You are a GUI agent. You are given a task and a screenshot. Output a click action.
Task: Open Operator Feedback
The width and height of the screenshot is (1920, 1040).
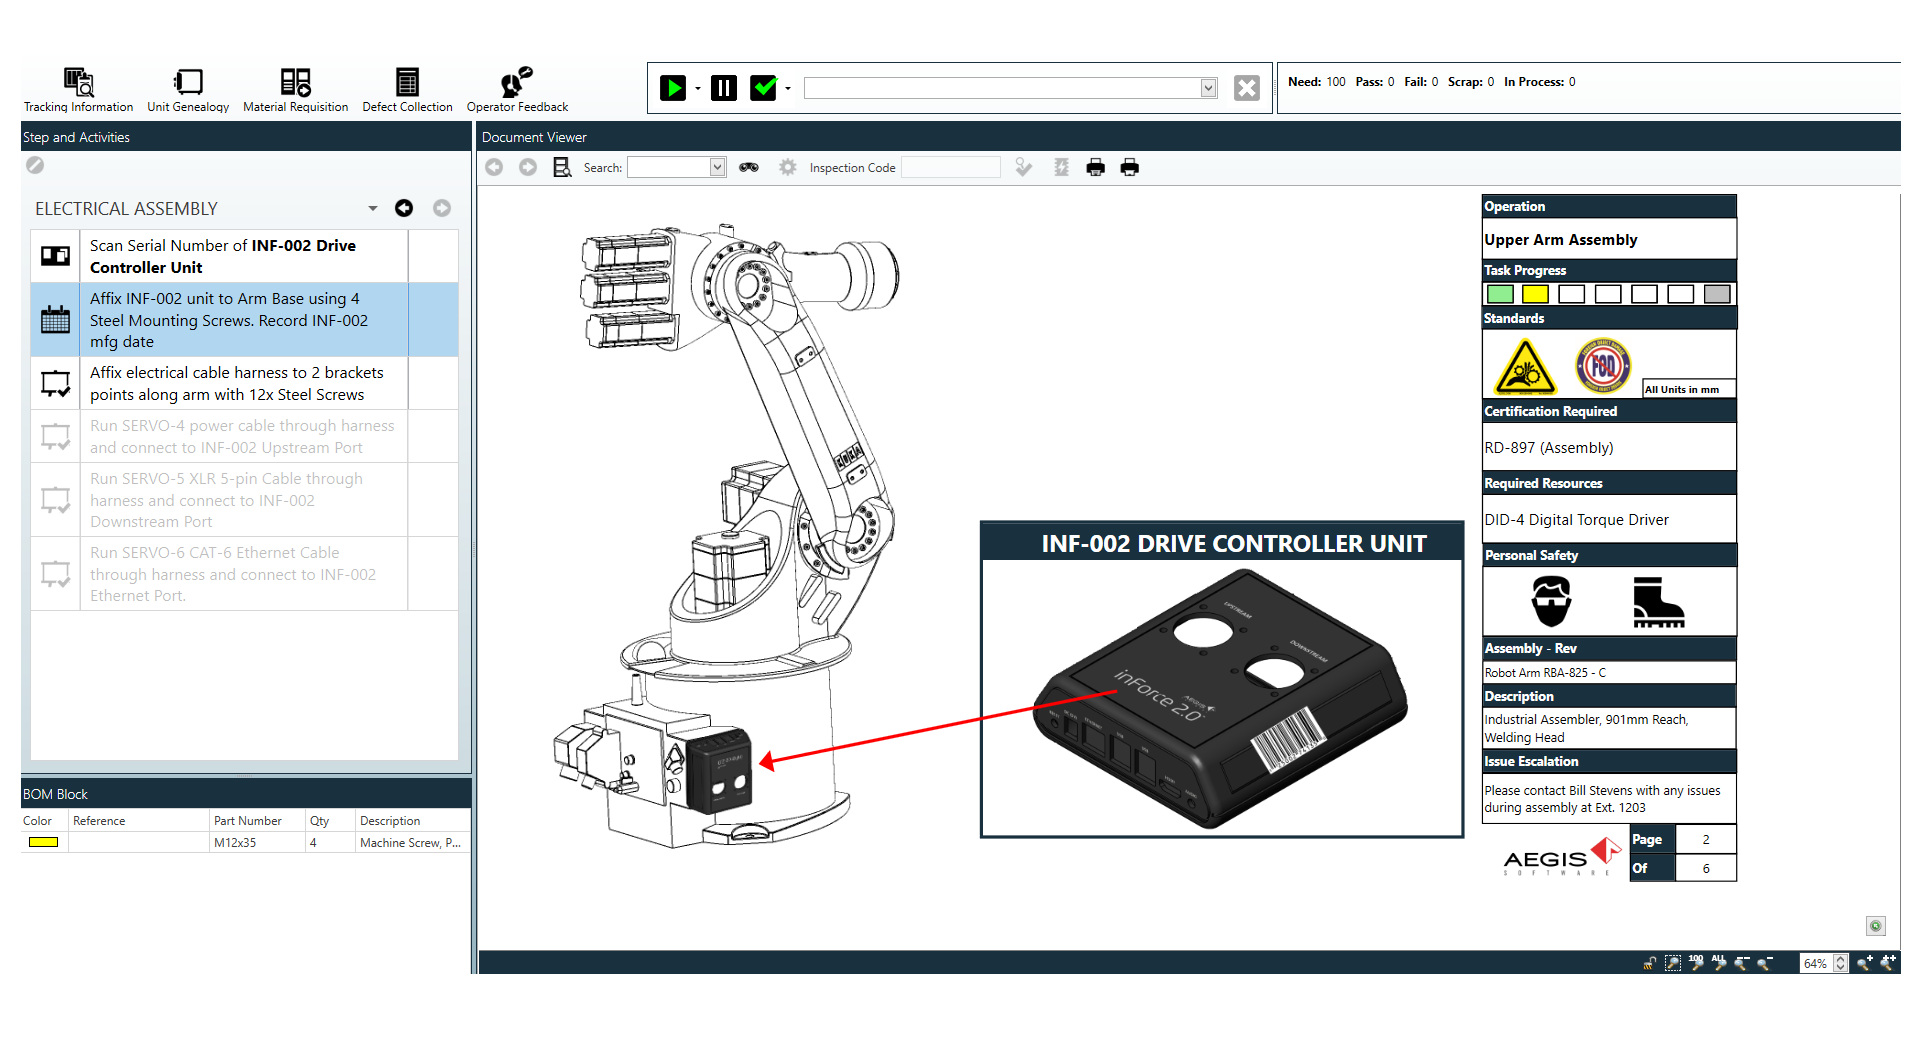point(517,89)
